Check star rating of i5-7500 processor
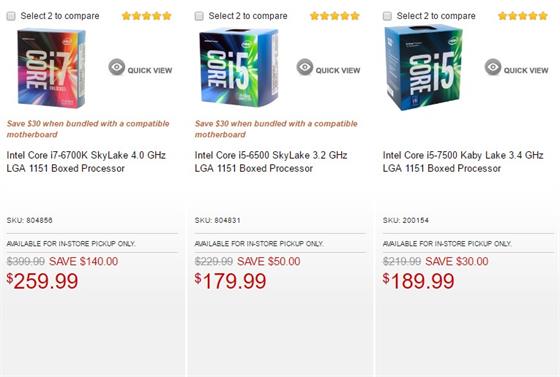Screen dimensions: 560x377 click(523, 16)
